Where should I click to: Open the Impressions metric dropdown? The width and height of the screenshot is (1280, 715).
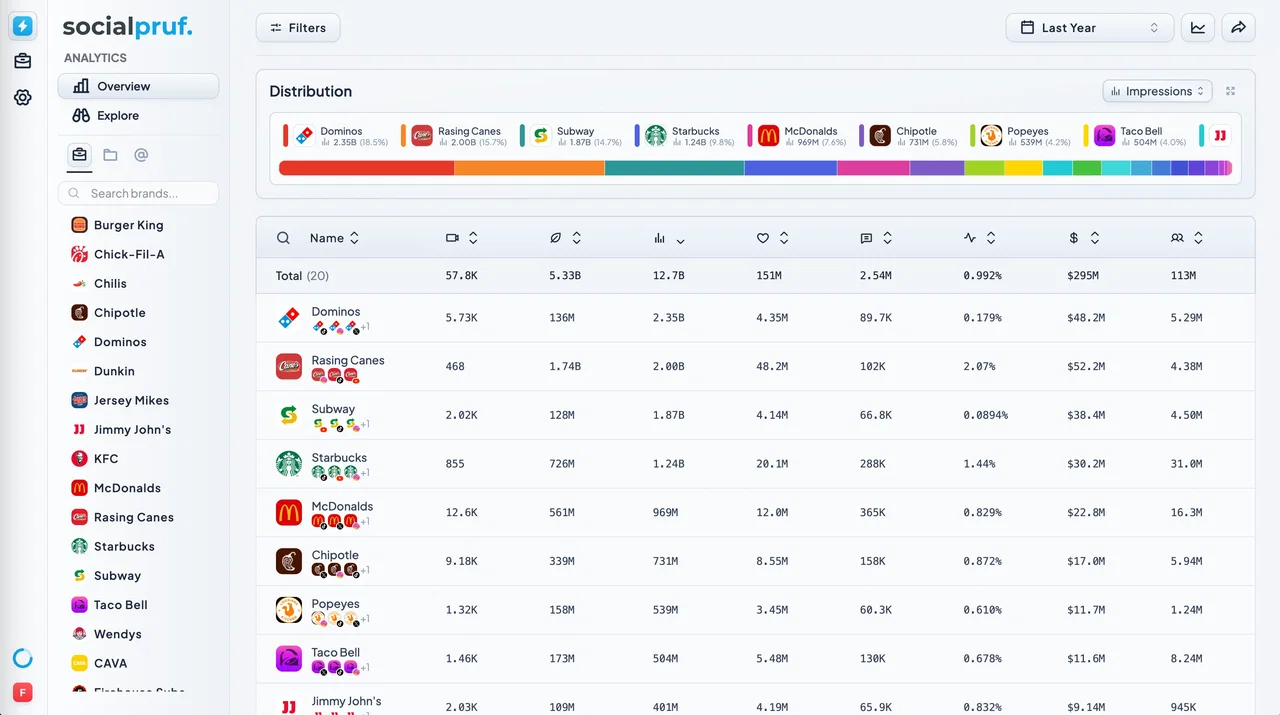(1158, 91)
